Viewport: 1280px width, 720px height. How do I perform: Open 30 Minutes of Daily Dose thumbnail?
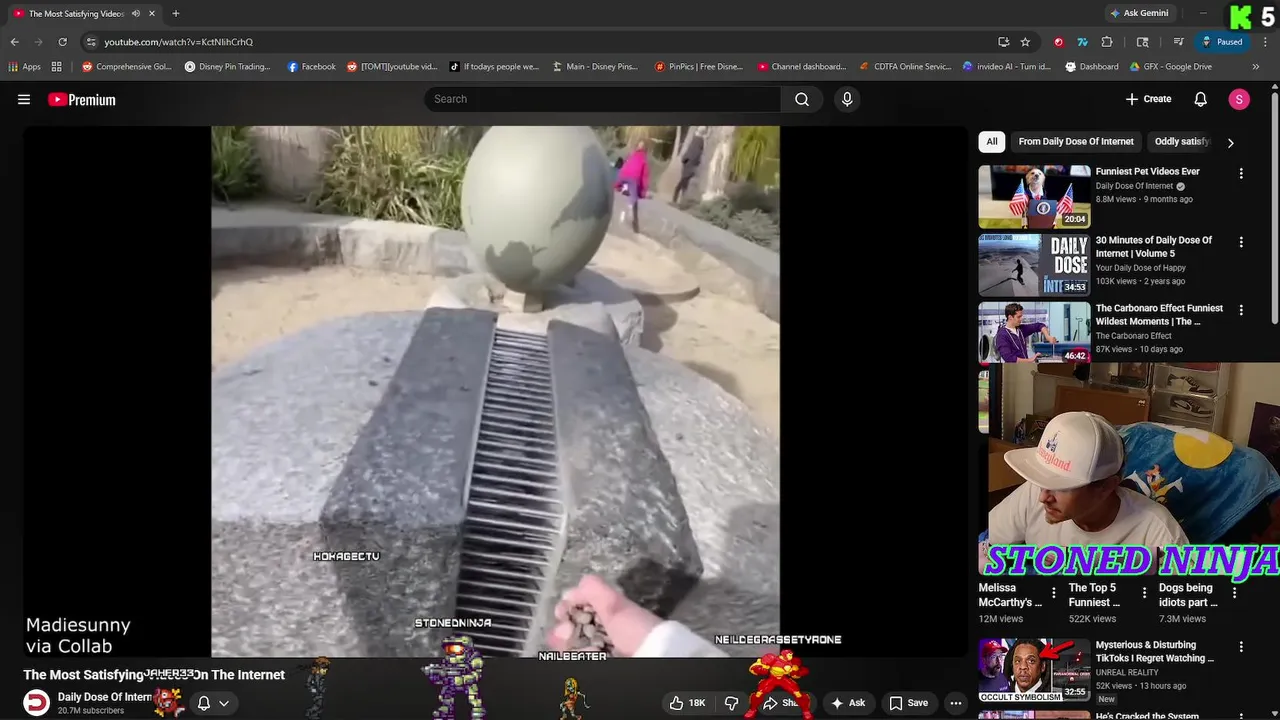(x=1034, y=265)
